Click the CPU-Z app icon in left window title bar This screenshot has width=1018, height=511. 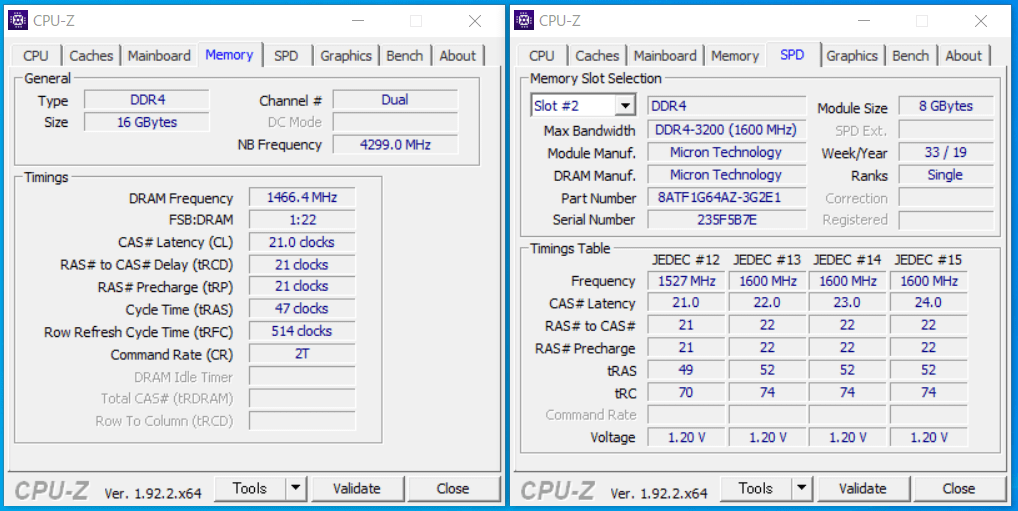[18, 20]
